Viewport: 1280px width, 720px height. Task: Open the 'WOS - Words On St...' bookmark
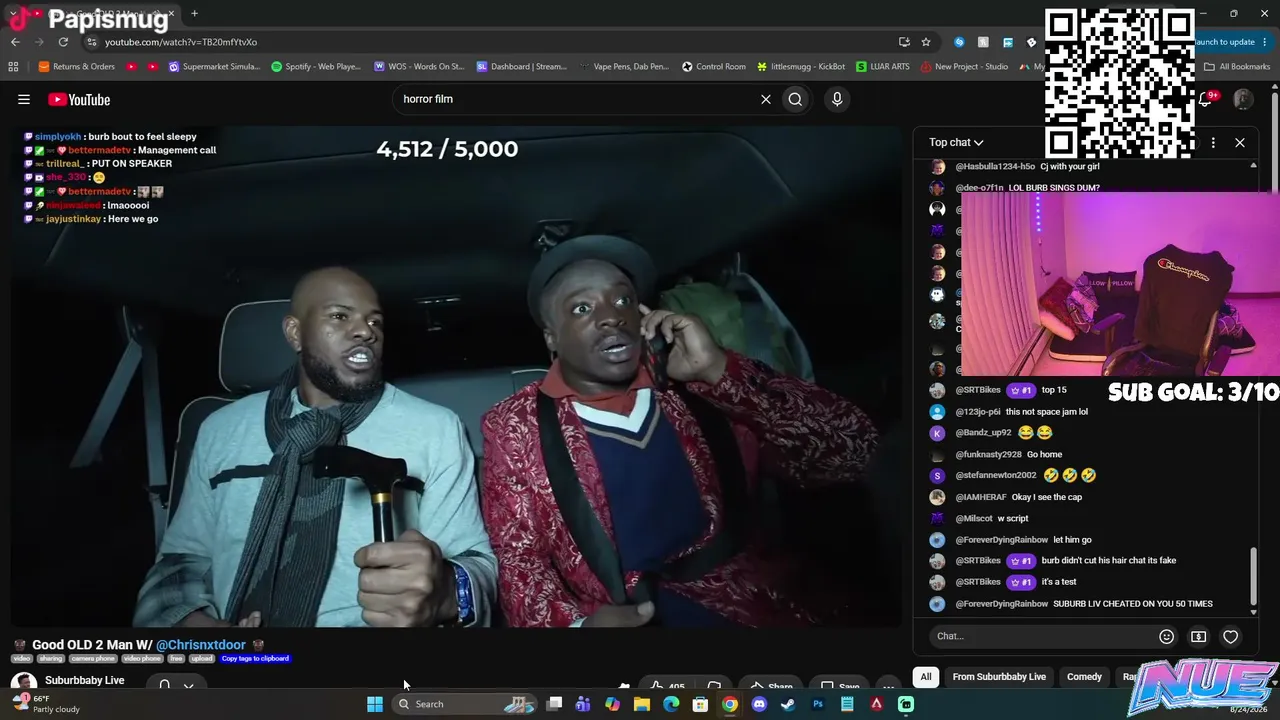coord(419,67)
